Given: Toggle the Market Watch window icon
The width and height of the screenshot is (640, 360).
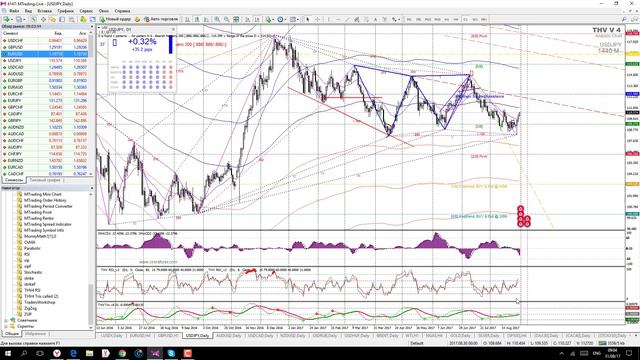Looking at the screenshot, I should [x=33, y=19].
